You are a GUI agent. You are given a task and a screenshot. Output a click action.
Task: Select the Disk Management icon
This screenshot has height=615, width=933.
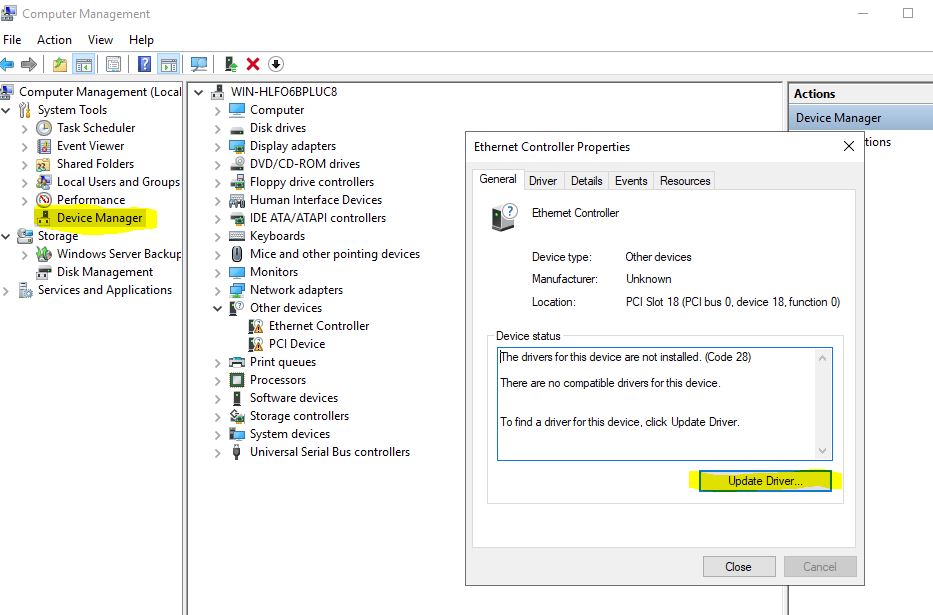coord(43,272)
